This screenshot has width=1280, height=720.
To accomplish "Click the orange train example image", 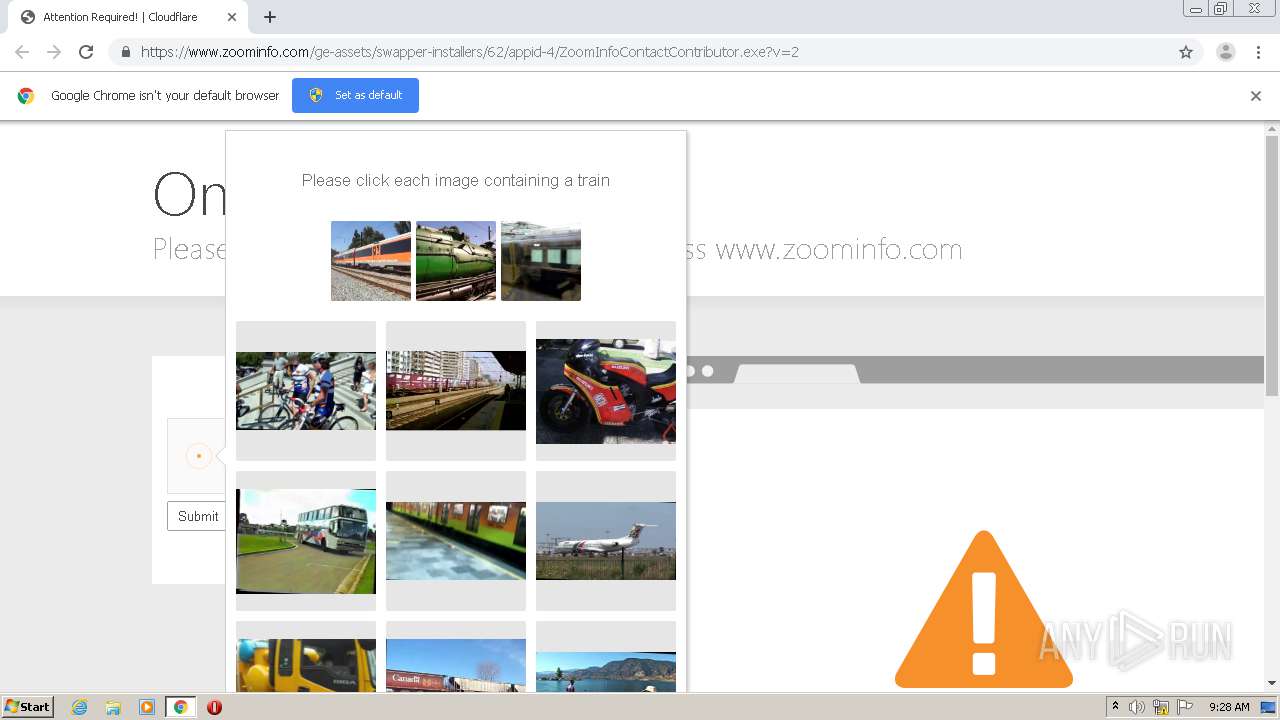I will coord(371,261).
